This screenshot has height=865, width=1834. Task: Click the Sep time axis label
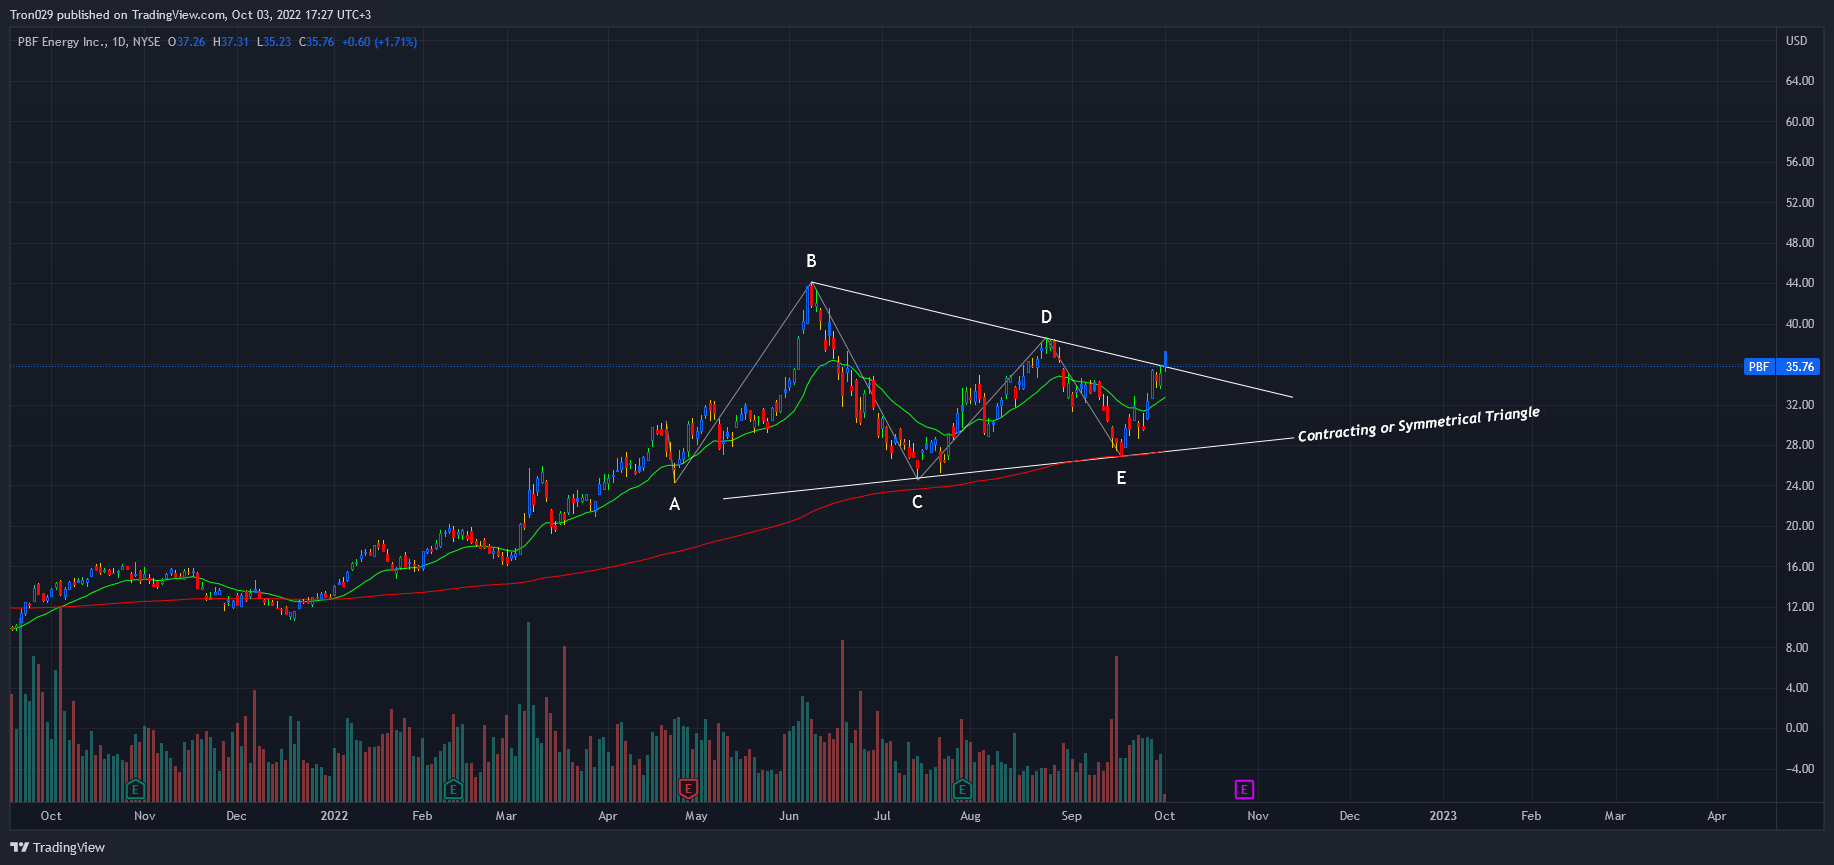point(1071,816)
